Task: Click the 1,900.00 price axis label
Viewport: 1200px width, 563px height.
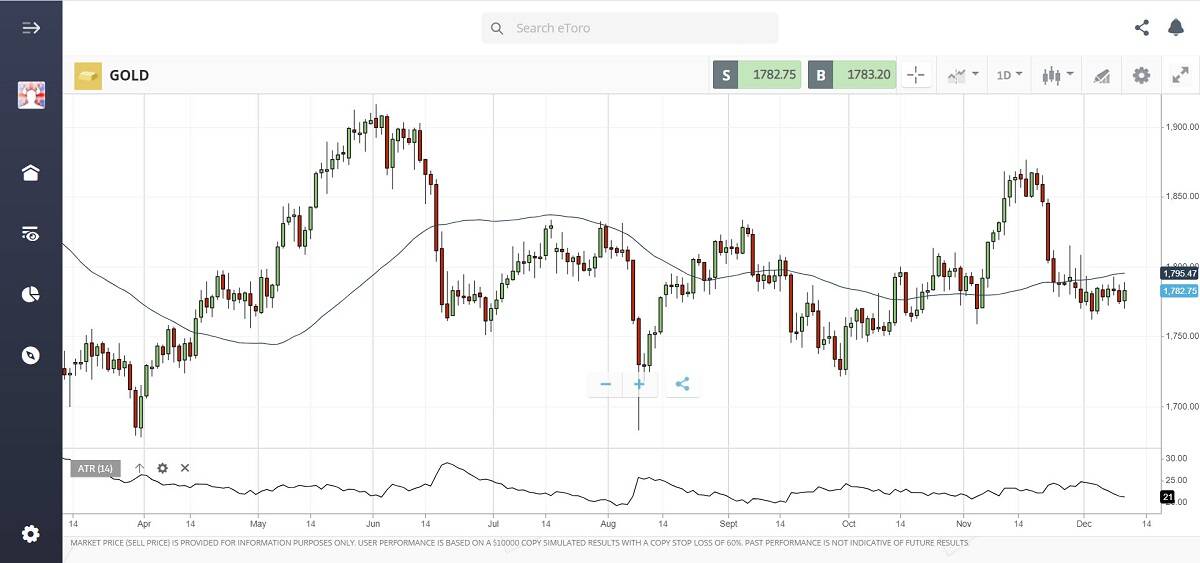Action: 1182,127
